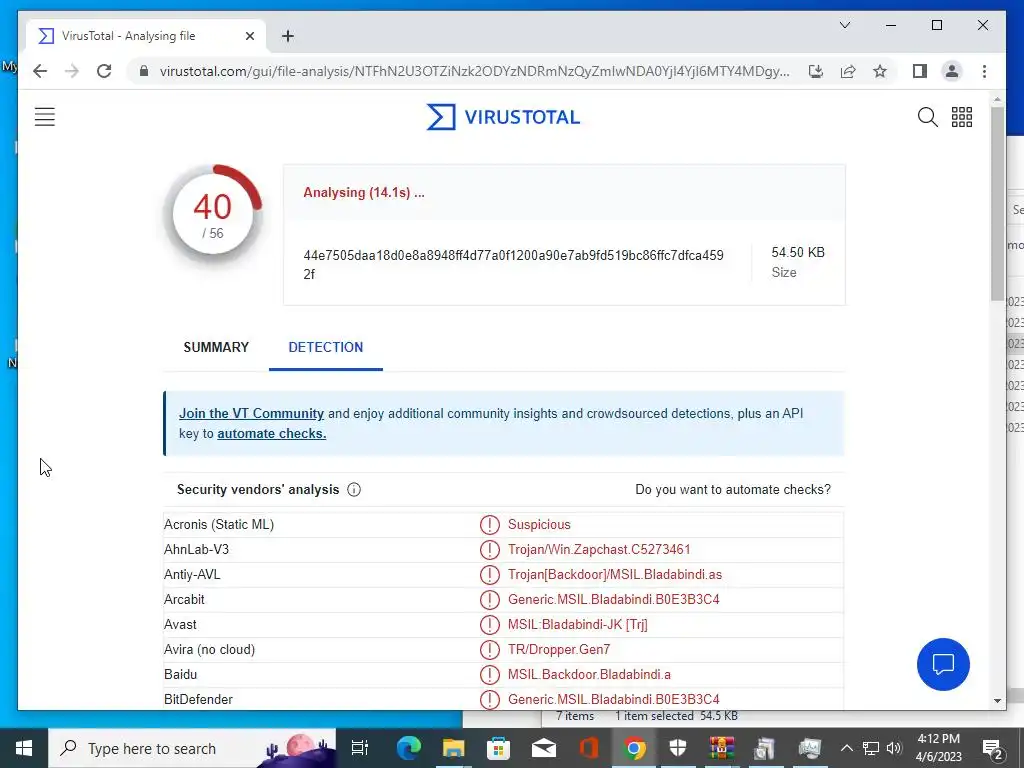
Task: Open Task View on the taskbar
Action: point(359,748)
